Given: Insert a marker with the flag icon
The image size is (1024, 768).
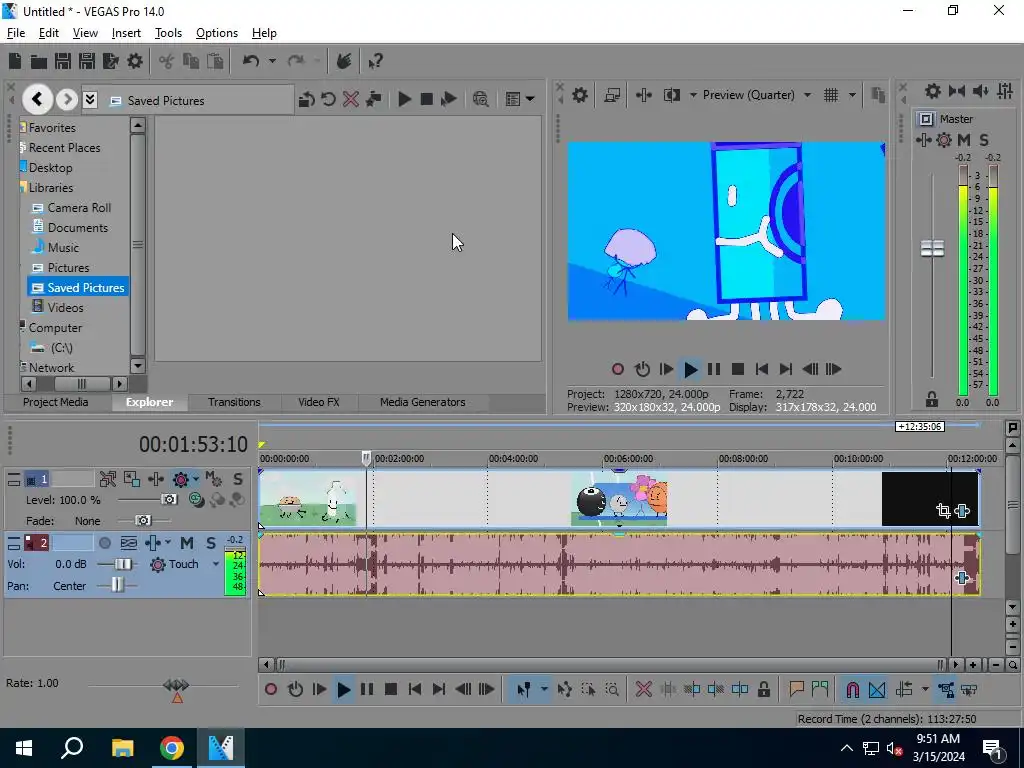Looking at the screenshot, I should 796,689.
